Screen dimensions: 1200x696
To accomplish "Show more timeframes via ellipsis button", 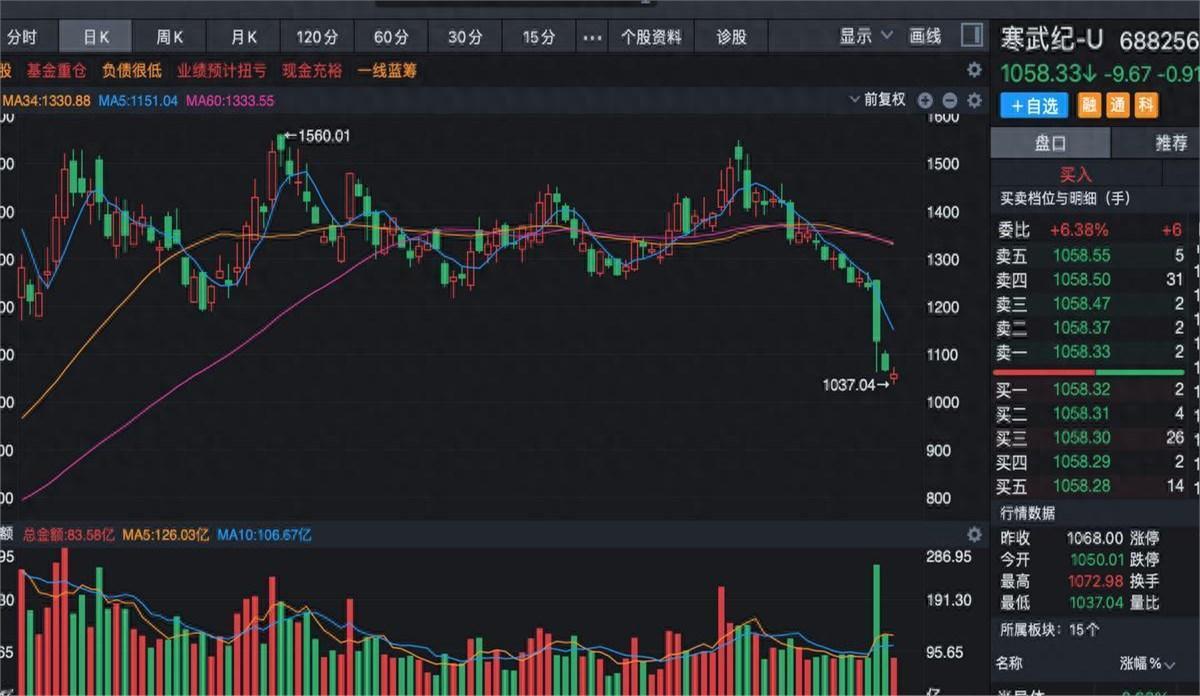I will [x=593, y=37].
